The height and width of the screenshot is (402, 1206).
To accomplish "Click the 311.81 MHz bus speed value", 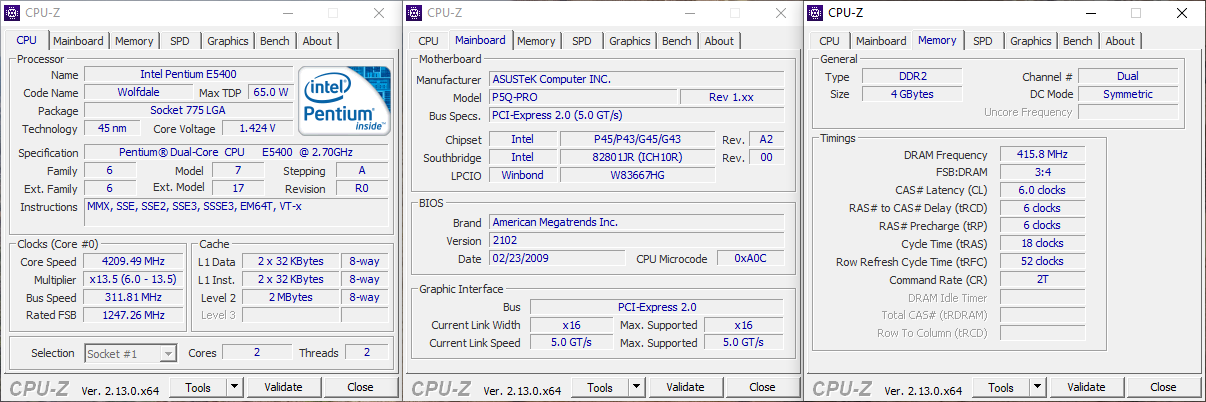I will 133,297.
